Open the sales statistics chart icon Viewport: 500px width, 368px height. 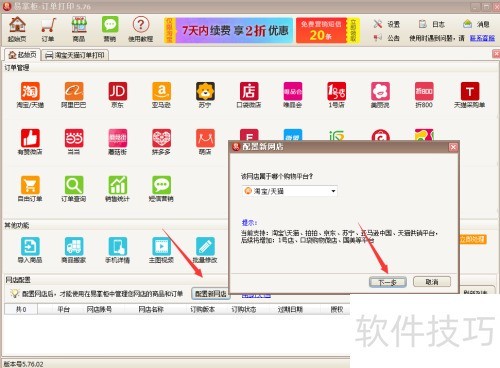117,189
